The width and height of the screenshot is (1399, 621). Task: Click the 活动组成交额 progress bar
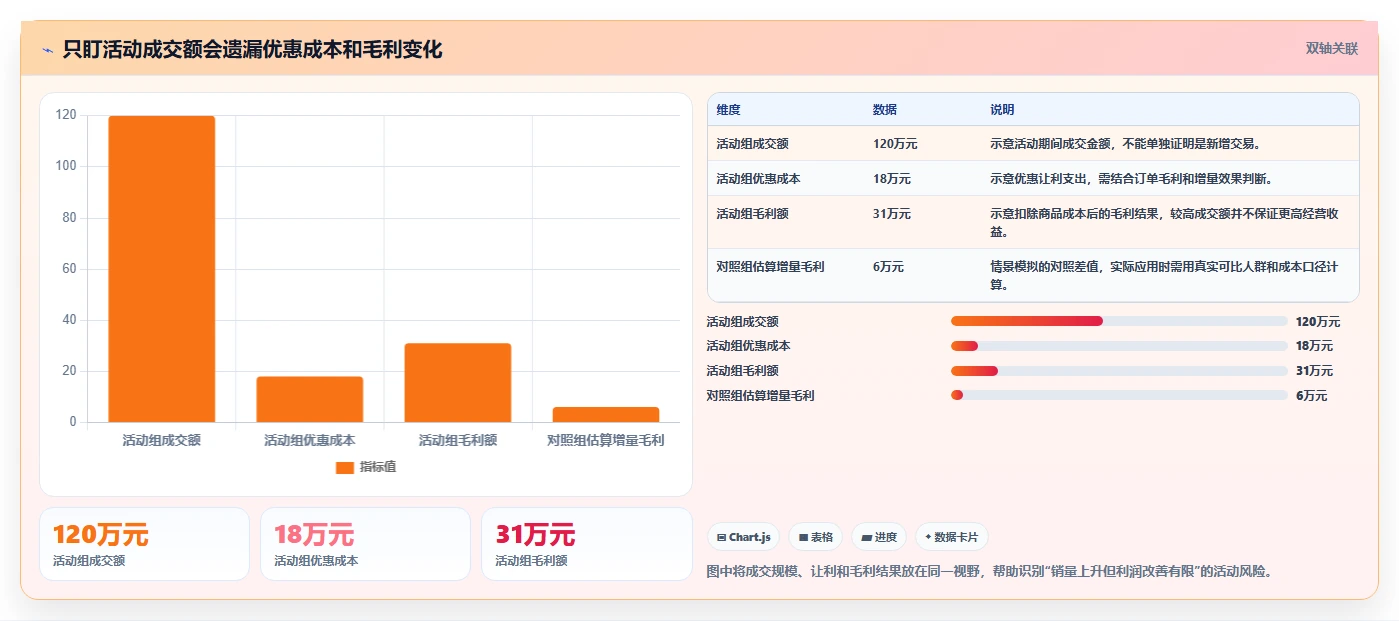1119,321
